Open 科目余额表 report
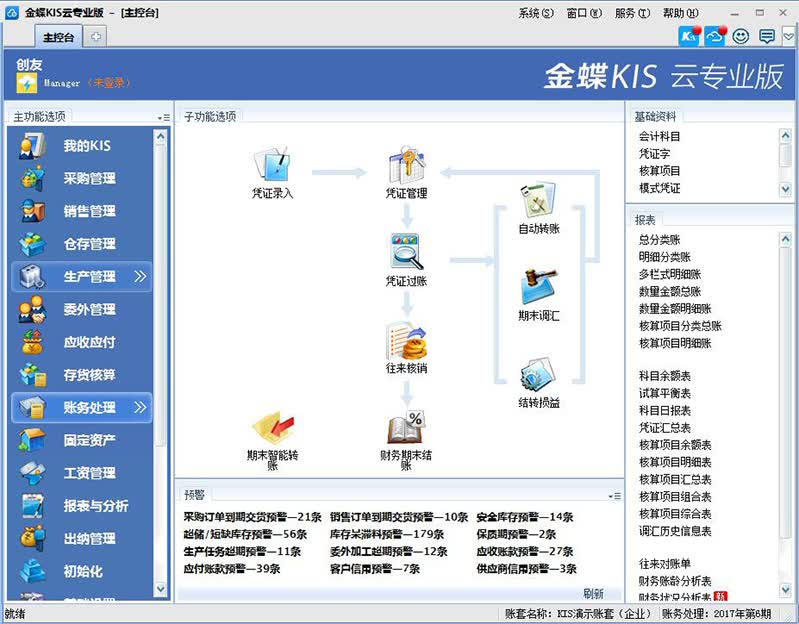 coord(664,376)
